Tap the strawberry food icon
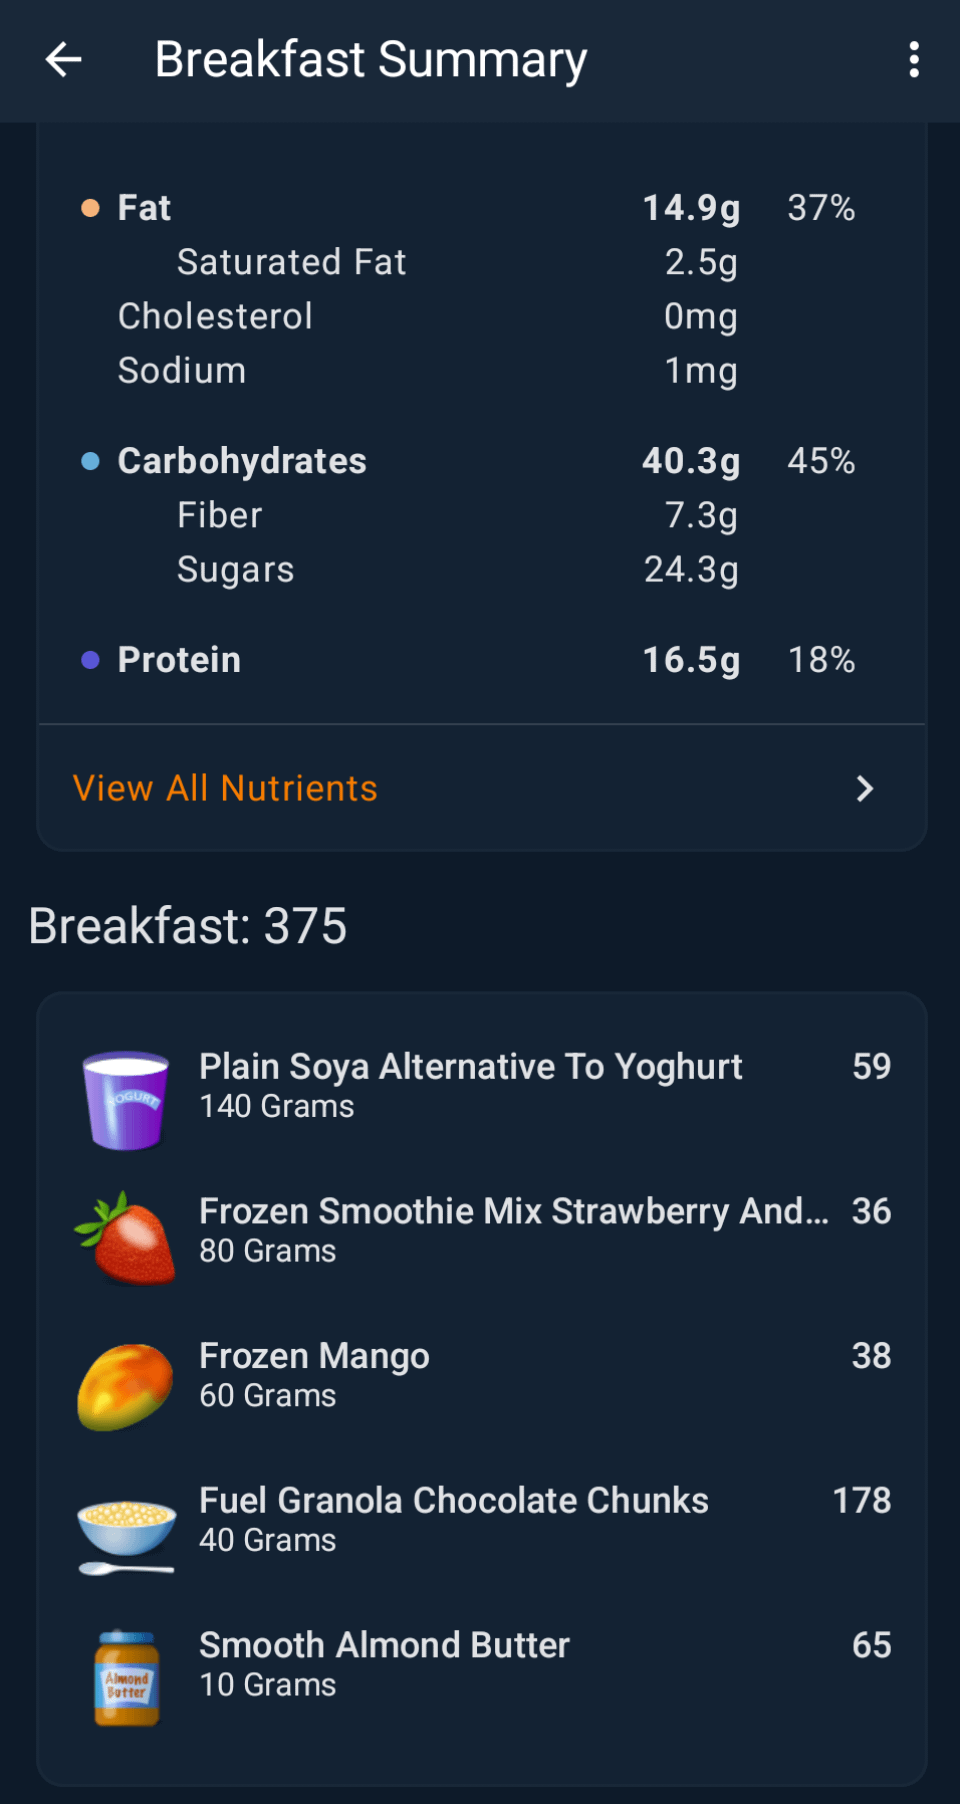Image resolution: width=960 pixels, height=1804 pixels. (126, 1238)
